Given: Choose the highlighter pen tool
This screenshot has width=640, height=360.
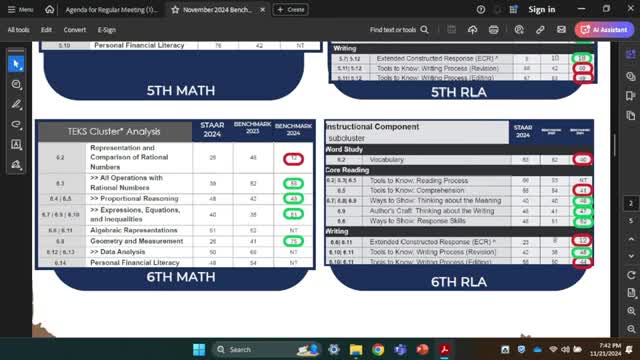Looking at the screenshot, I should [16, 104].
